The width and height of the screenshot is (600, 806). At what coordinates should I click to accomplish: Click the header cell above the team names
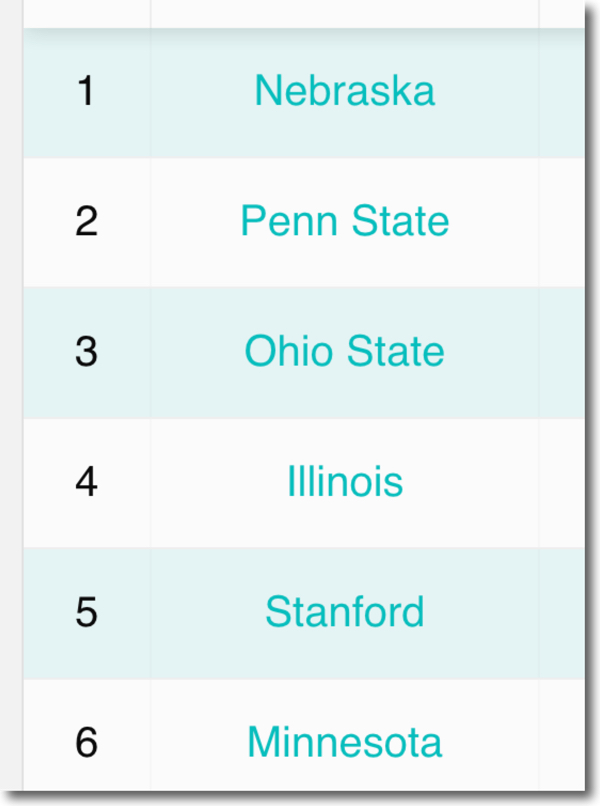344,13
